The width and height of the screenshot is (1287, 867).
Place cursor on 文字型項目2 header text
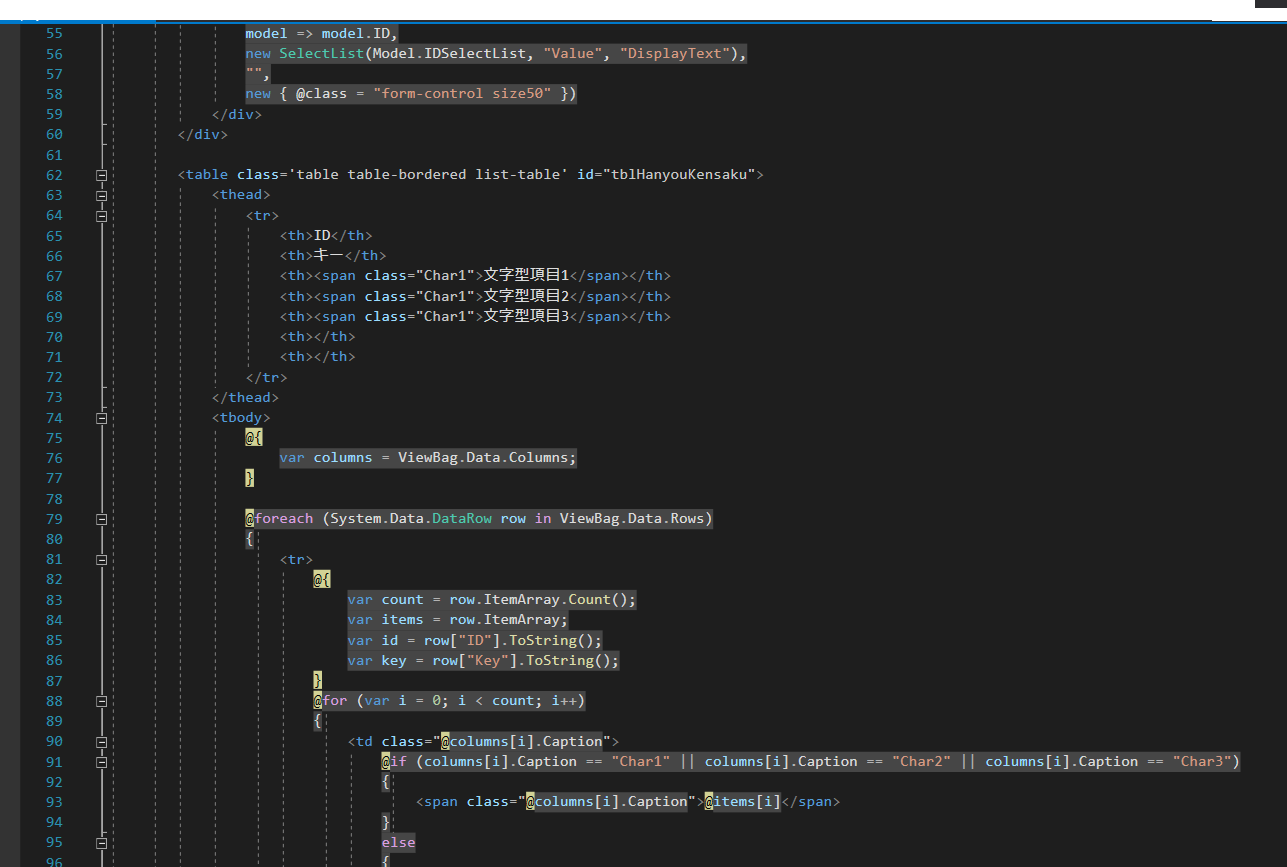(x=526, y=296)
